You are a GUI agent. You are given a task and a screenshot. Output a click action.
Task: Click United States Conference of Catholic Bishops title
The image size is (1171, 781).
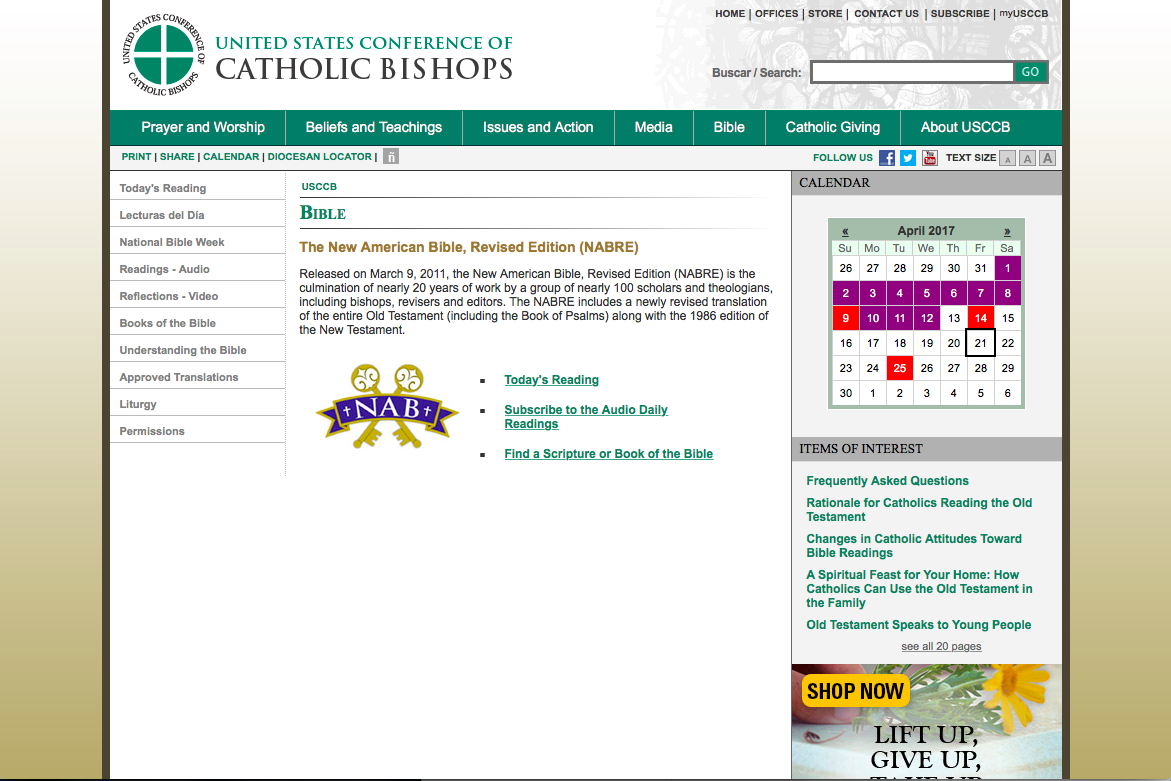[364, 57]
